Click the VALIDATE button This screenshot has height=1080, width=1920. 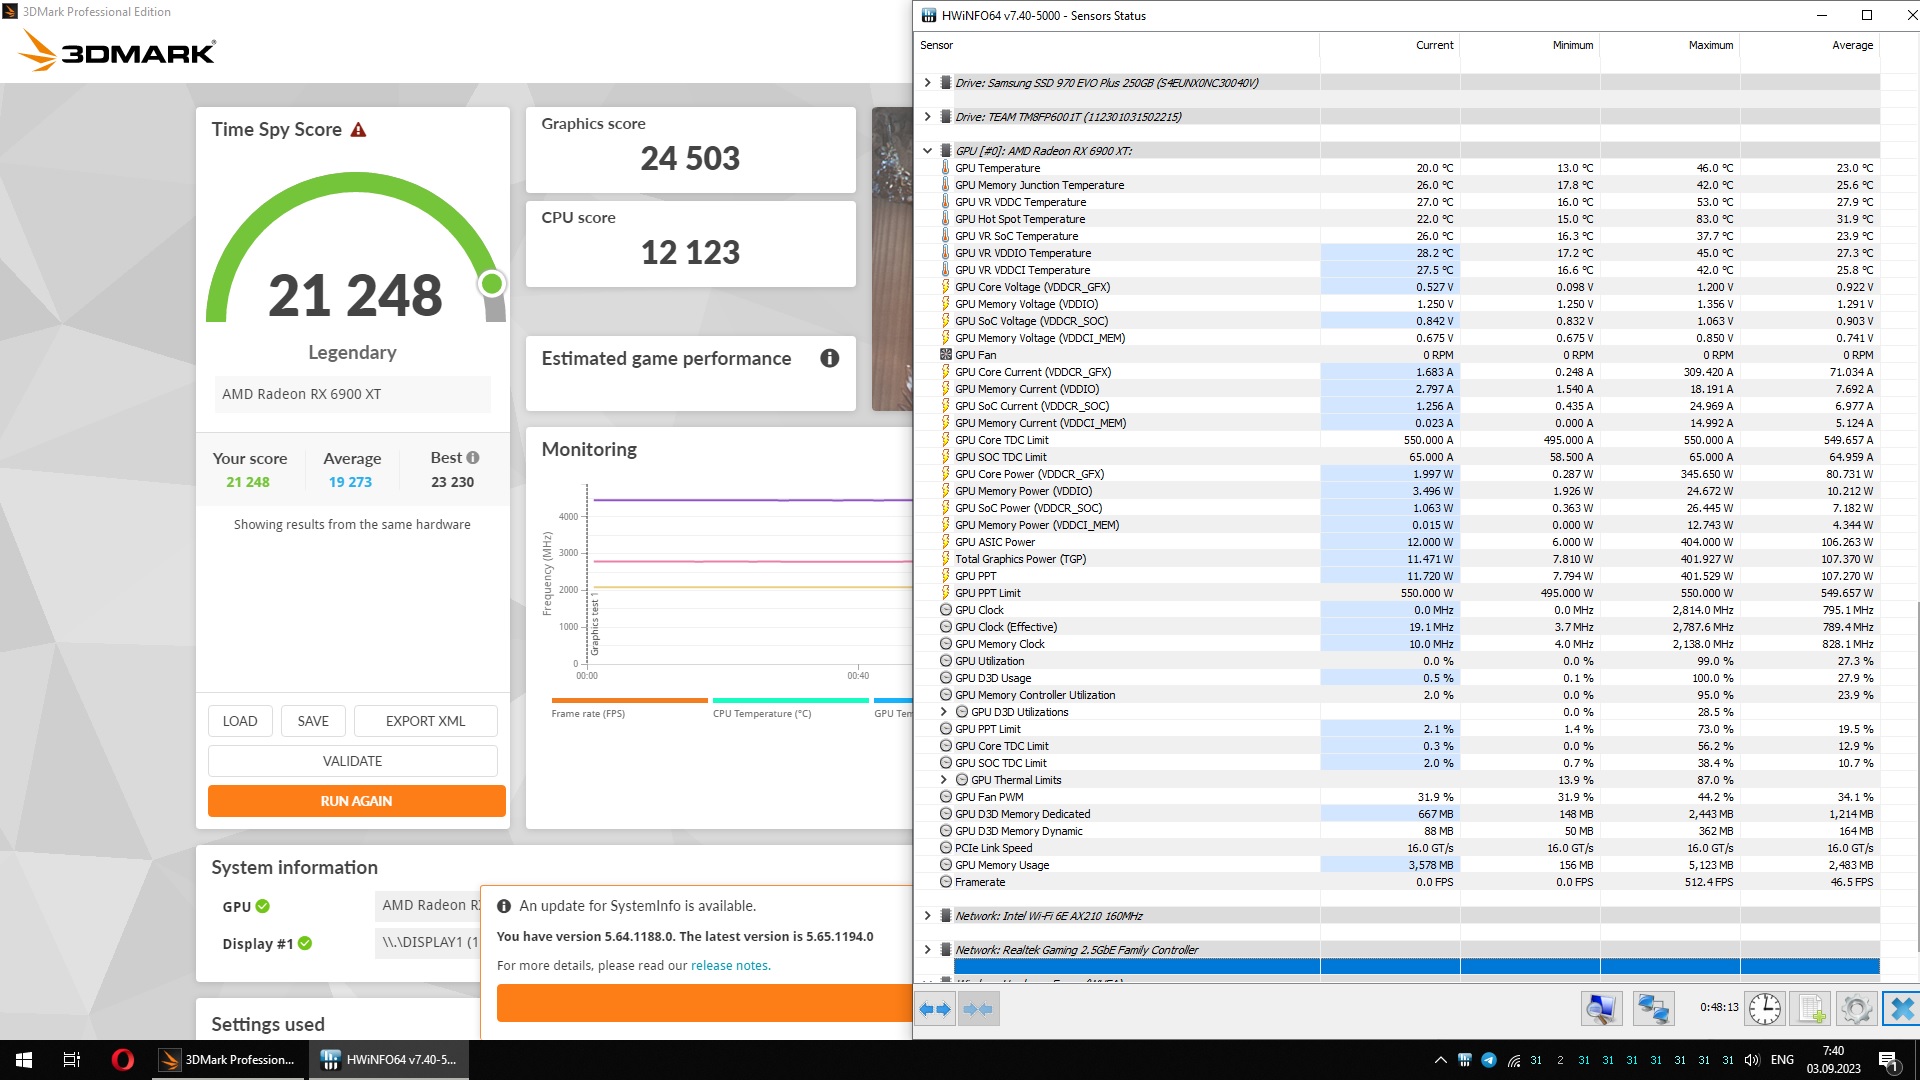click(352, 761)
